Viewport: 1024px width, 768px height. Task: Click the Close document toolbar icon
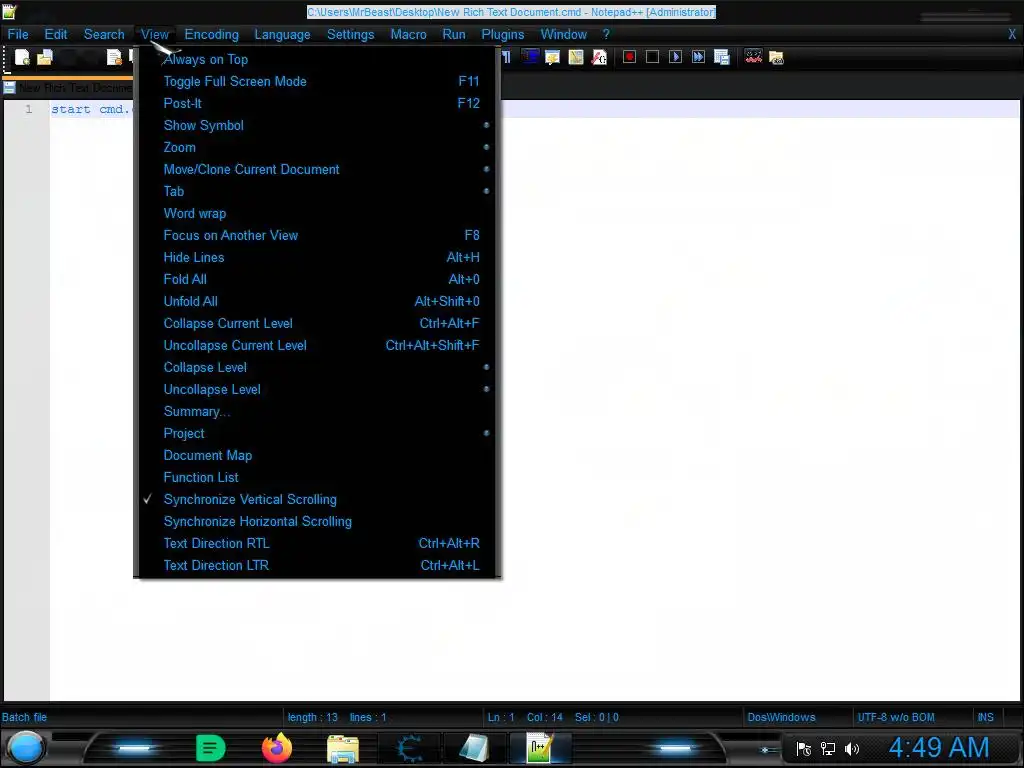pyautogui.click(x=114, y=57)
